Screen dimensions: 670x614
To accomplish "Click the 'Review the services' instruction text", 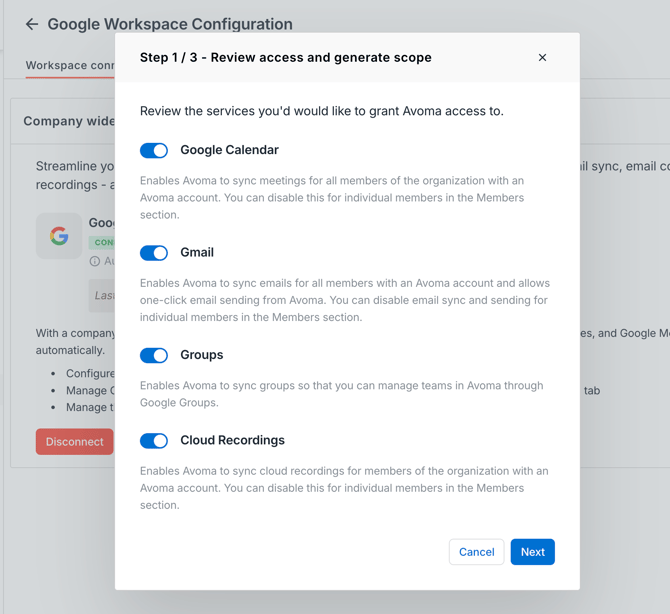I will [x=322, y=111].
